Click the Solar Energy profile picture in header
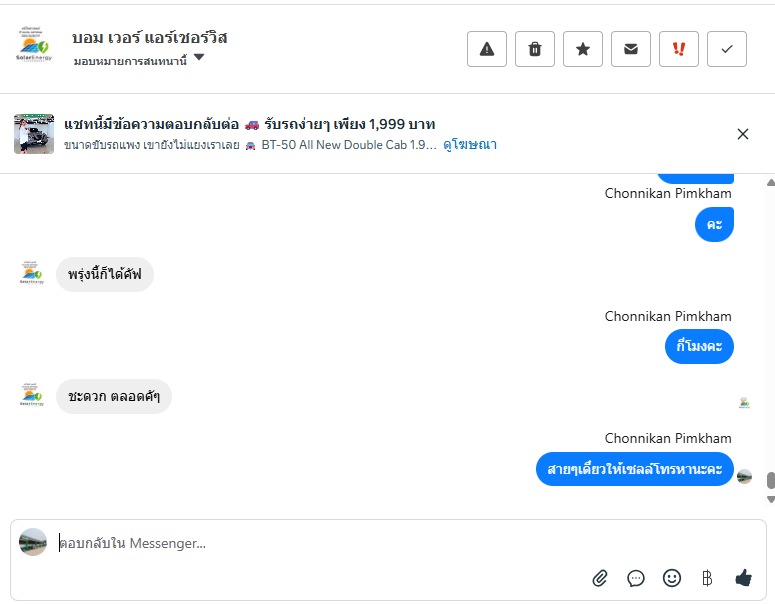 (34, 47)
